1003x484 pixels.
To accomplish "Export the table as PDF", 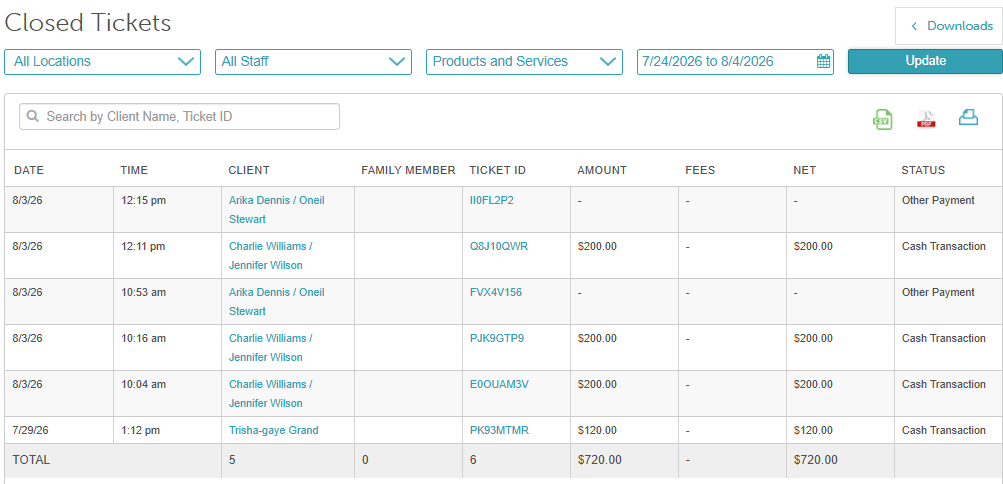I will [x=926, y=119].
